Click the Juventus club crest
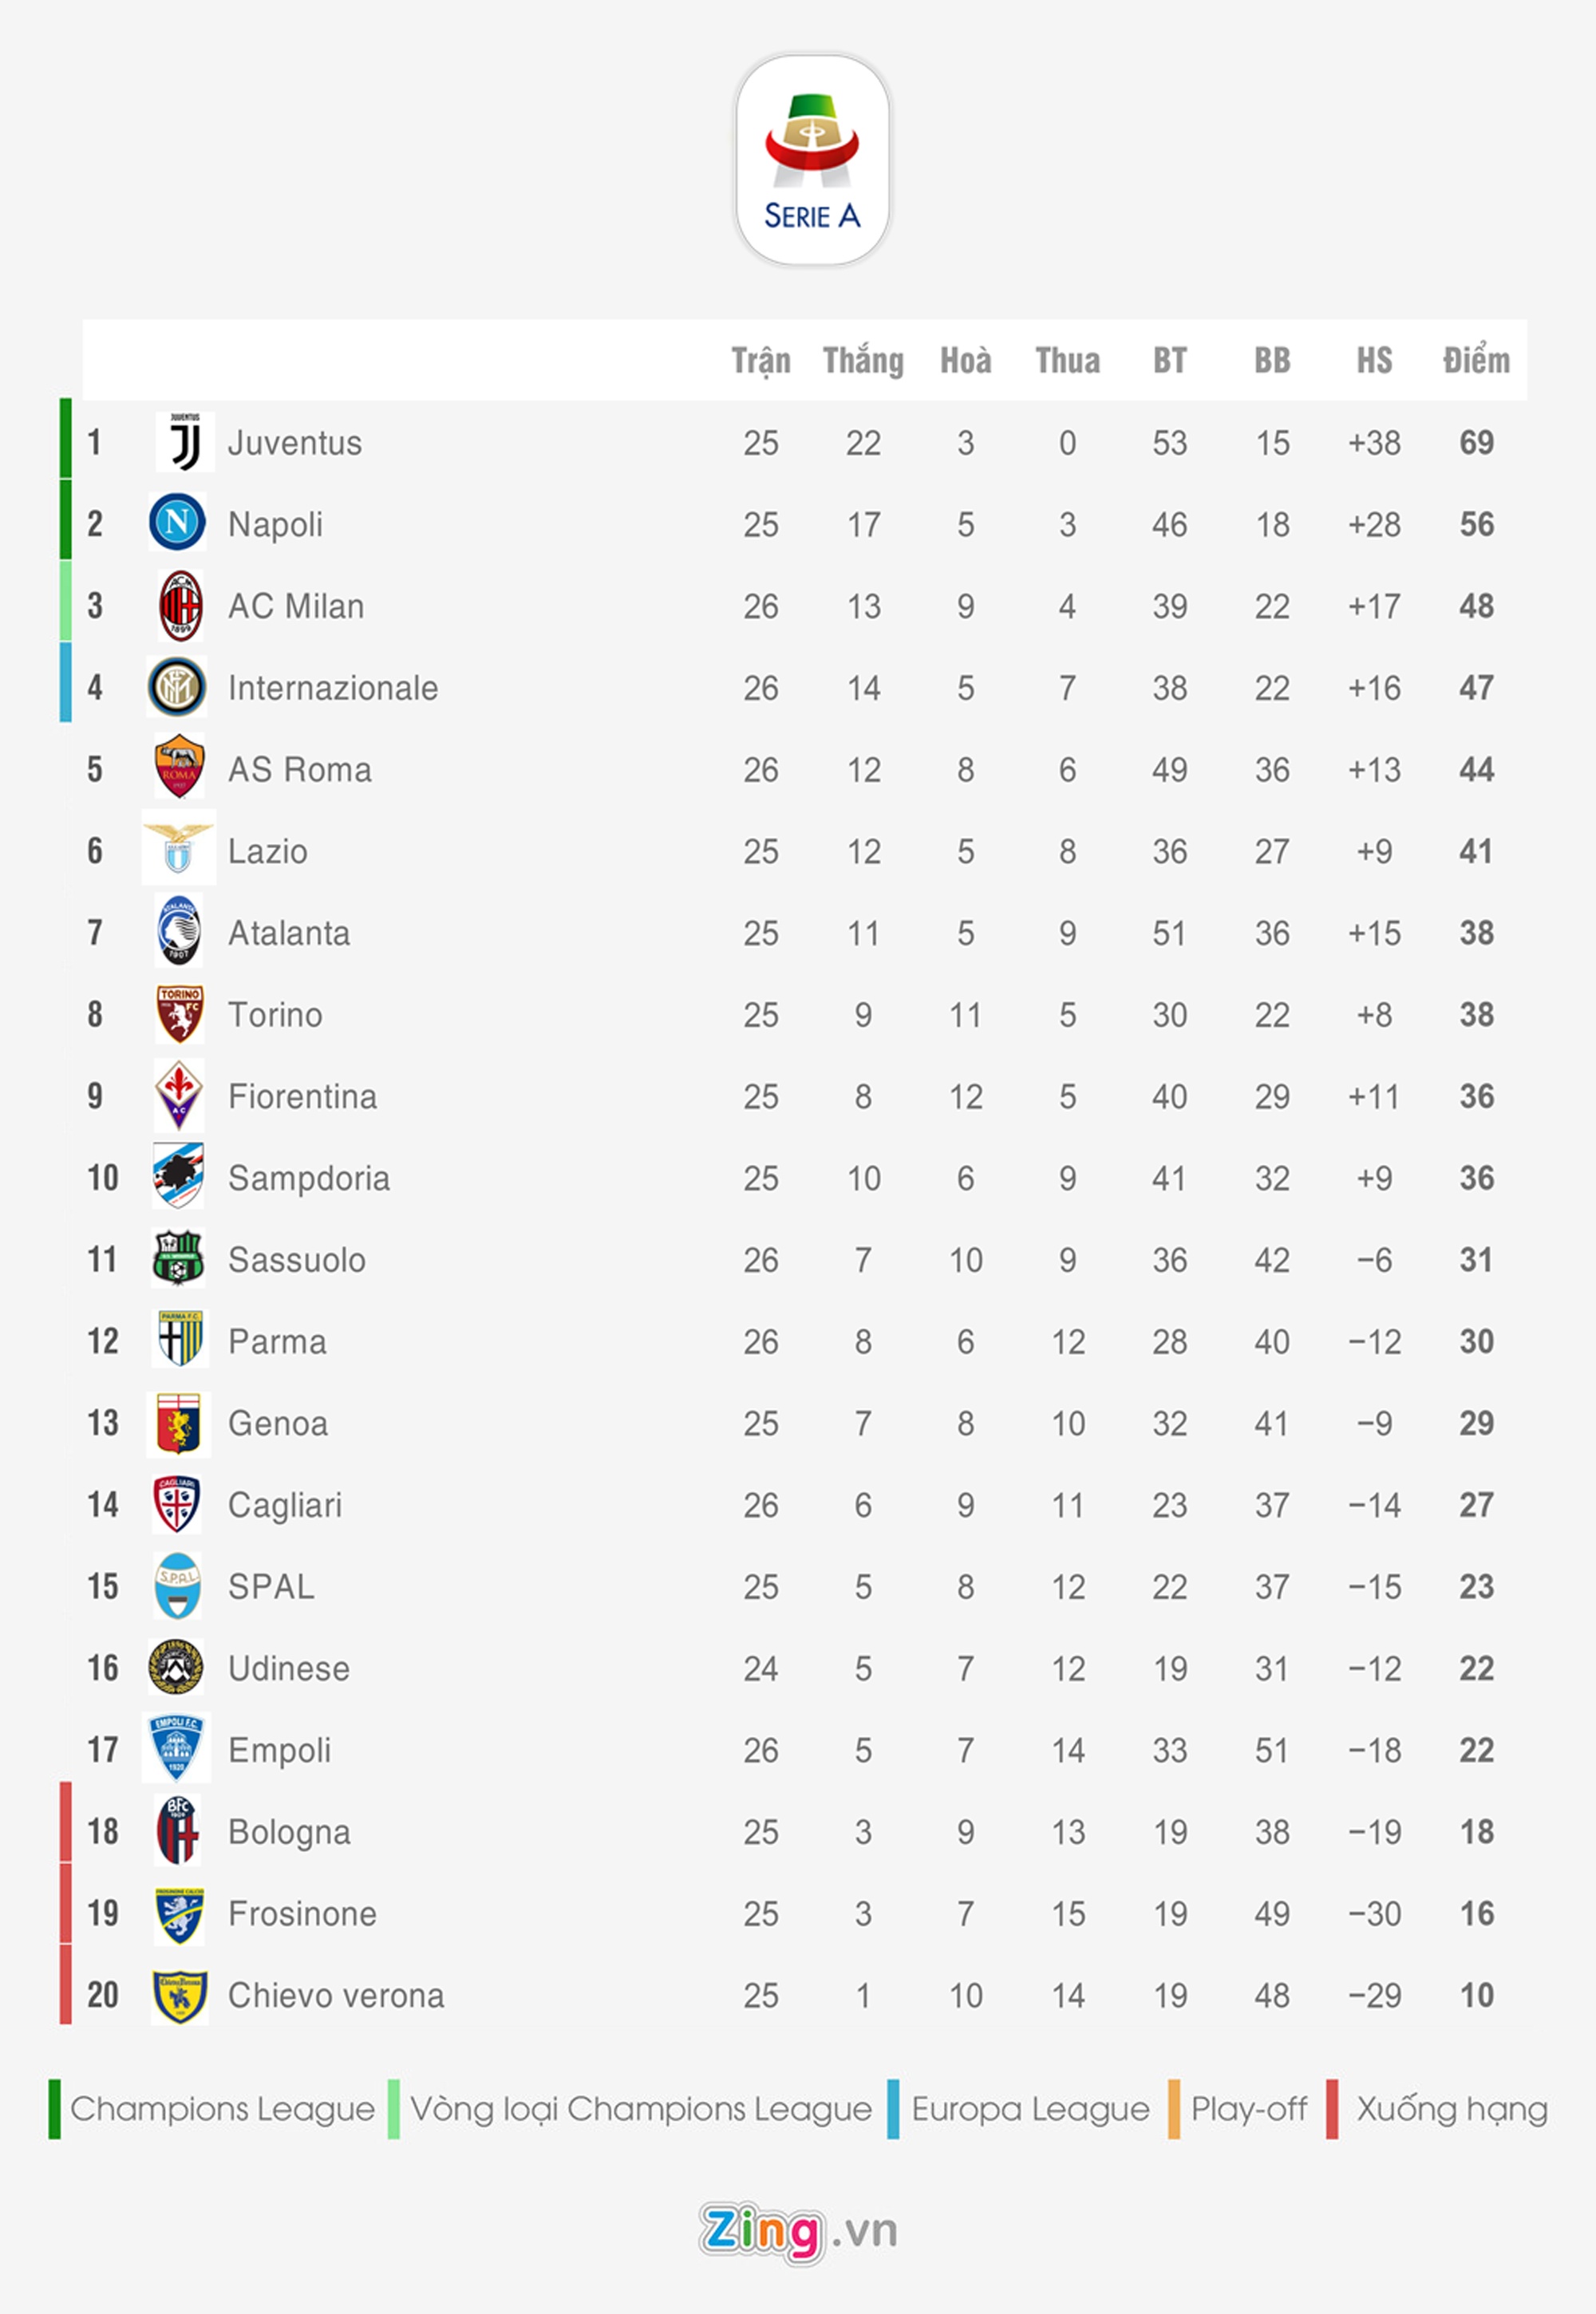The width and height of the screenshot is (1596, 2314). coord(185,442)
